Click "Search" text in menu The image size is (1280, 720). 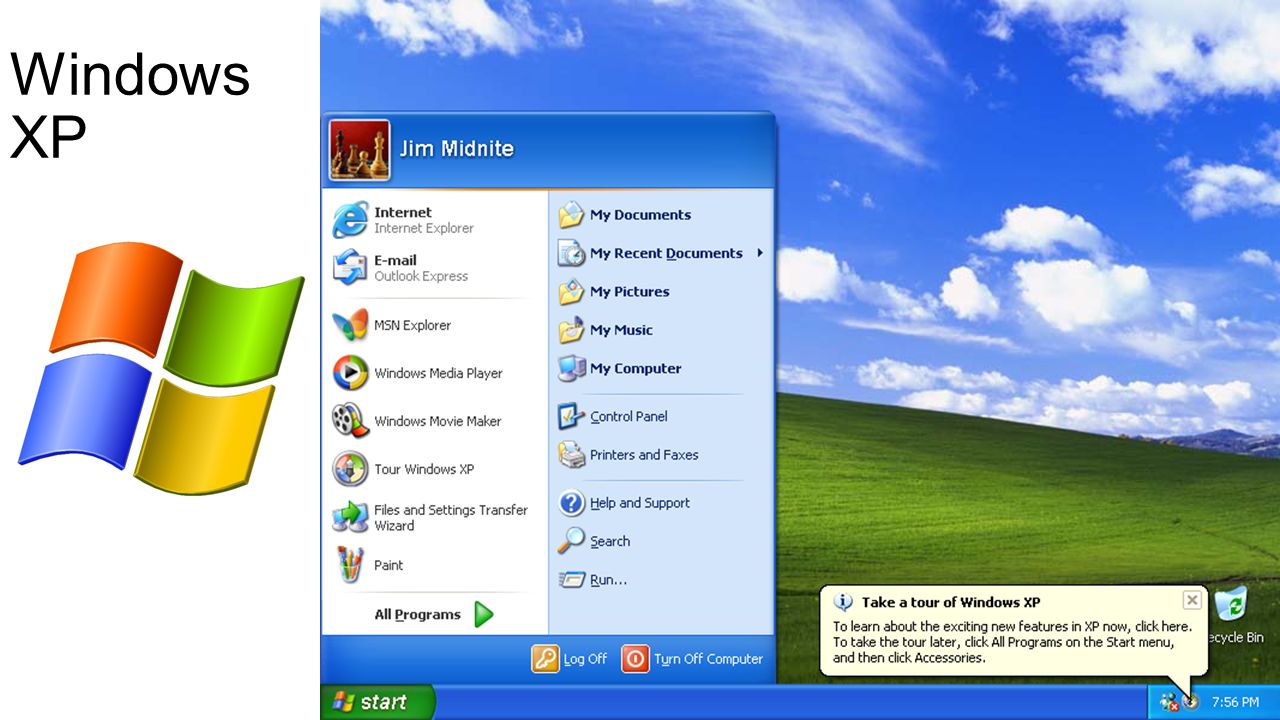(x=610, y=541)
